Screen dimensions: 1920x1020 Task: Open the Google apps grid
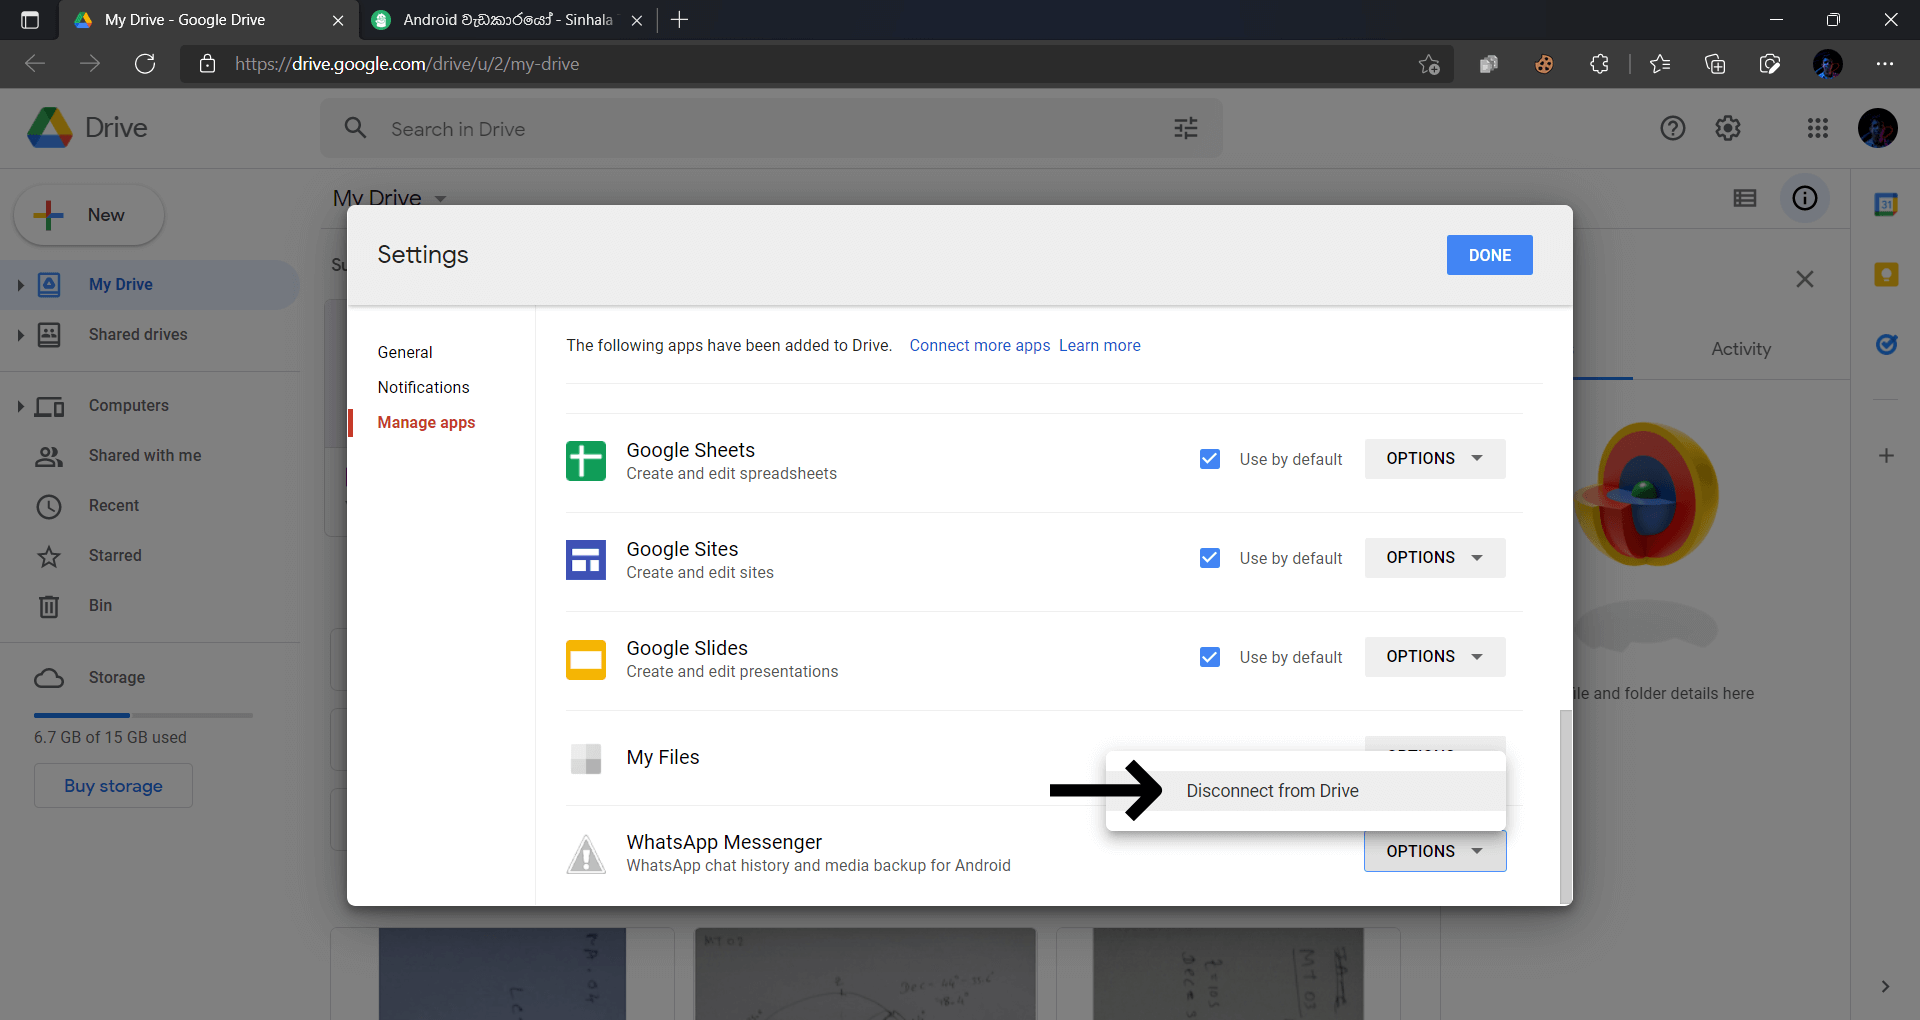pos(1818,128)
